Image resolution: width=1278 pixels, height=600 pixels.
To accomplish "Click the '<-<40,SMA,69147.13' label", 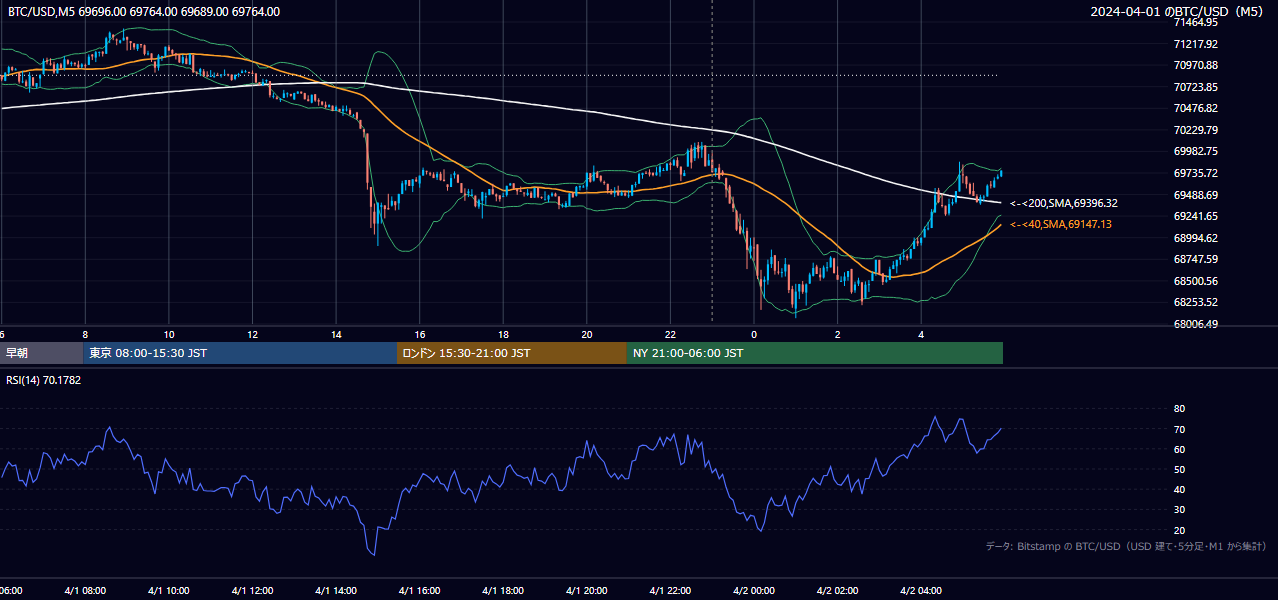I will tap(1060, 224).
